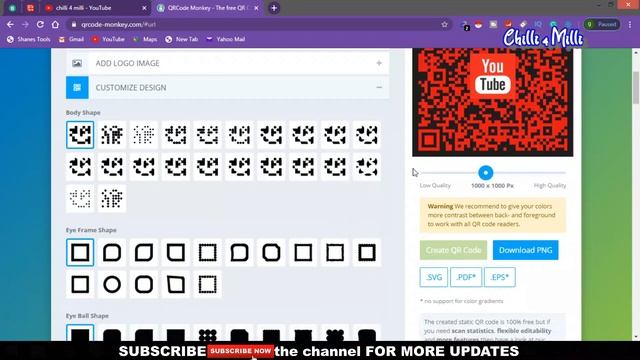Close the chilli 4 milli YouTube tab
Viewport: 640px width, 360px height.
(144, 8)
